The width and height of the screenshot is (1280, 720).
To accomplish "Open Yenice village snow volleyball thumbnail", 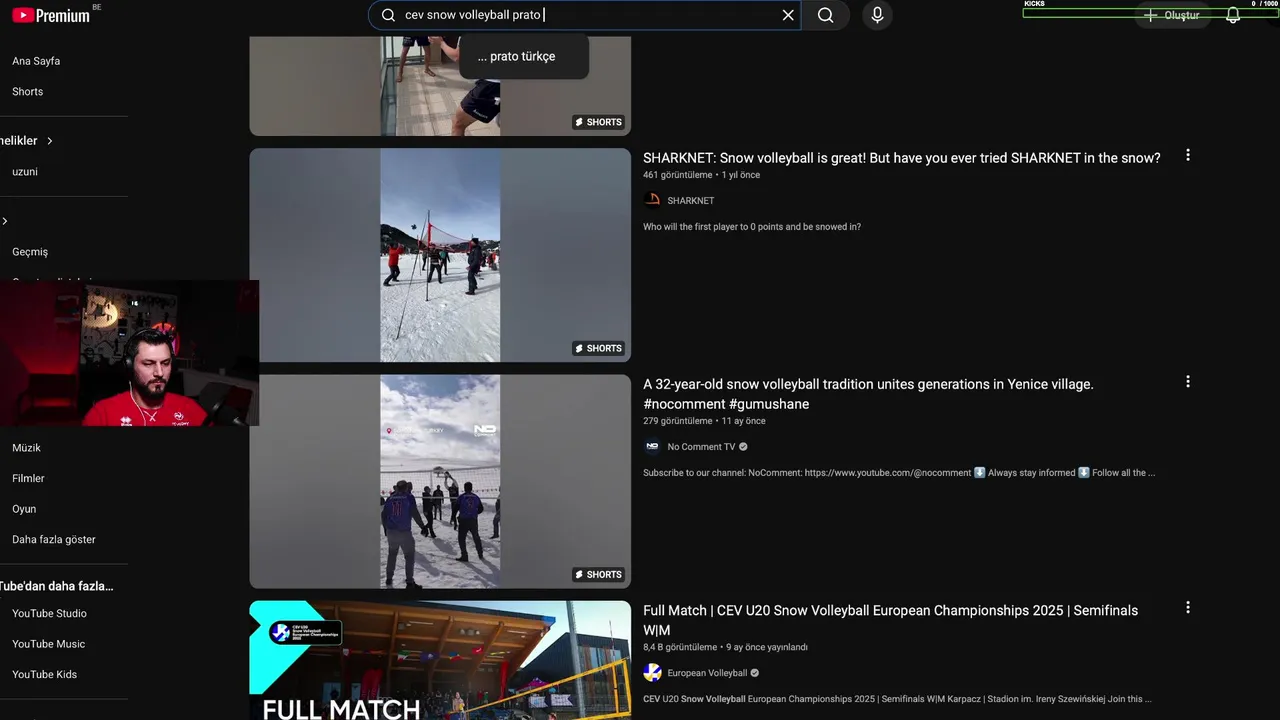I will 440,481.
